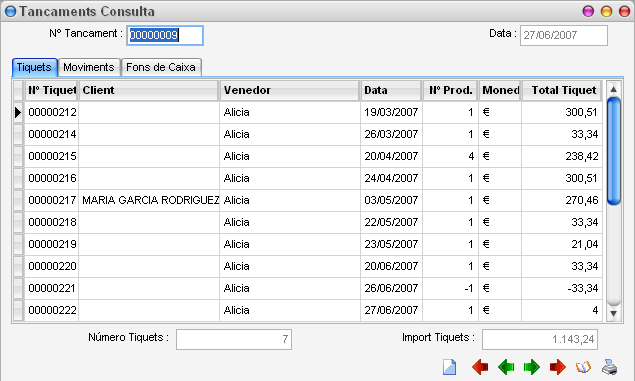Click the Data field showing 27/06/2007
Viewport: 635px width, 381px height.
[x=564, y=36]
